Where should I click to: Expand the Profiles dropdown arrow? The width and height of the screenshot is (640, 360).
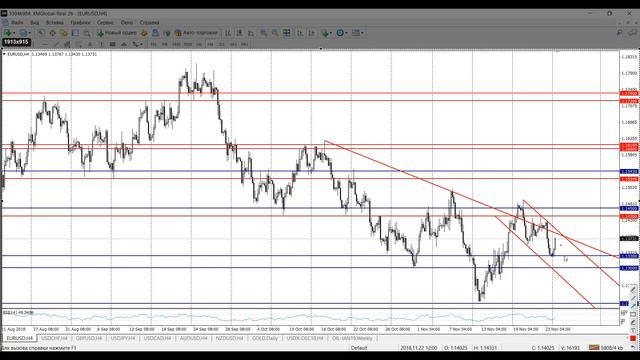(x=29, y=33)
